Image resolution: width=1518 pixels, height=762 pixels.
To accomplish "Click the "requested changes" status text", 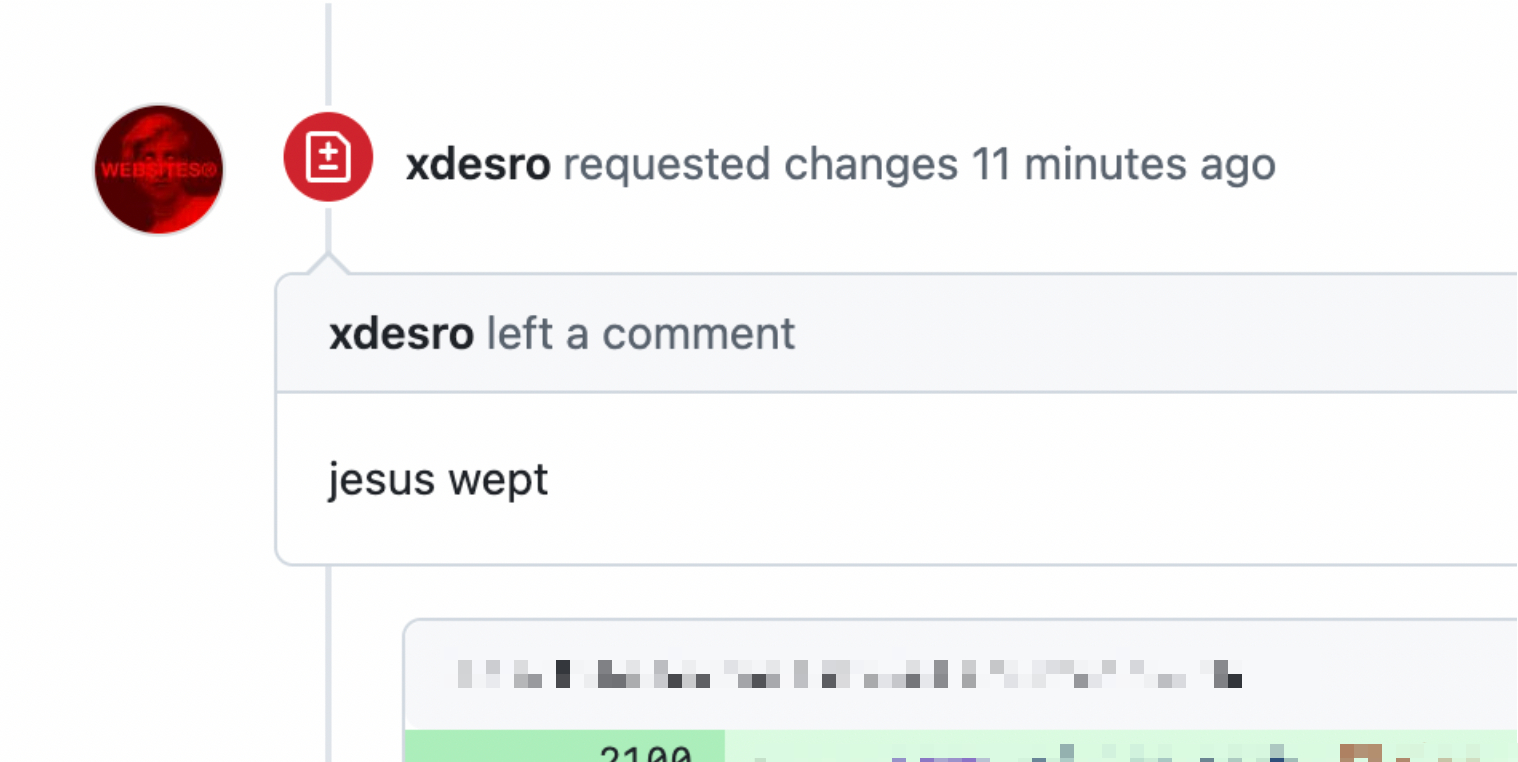I will 760,165.
